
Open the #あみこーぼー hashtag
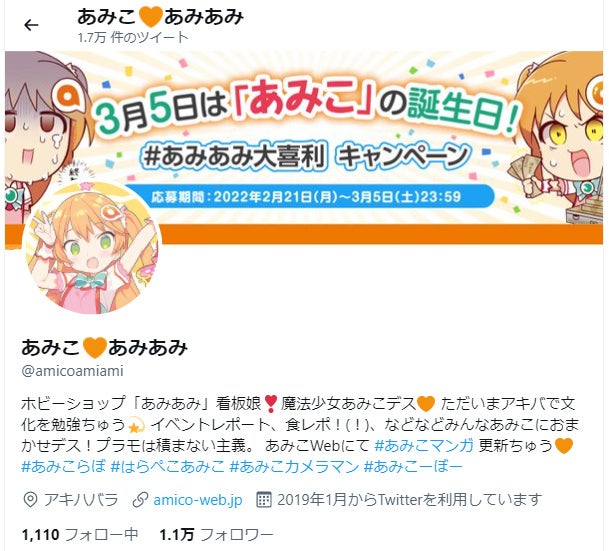point(413,466)
